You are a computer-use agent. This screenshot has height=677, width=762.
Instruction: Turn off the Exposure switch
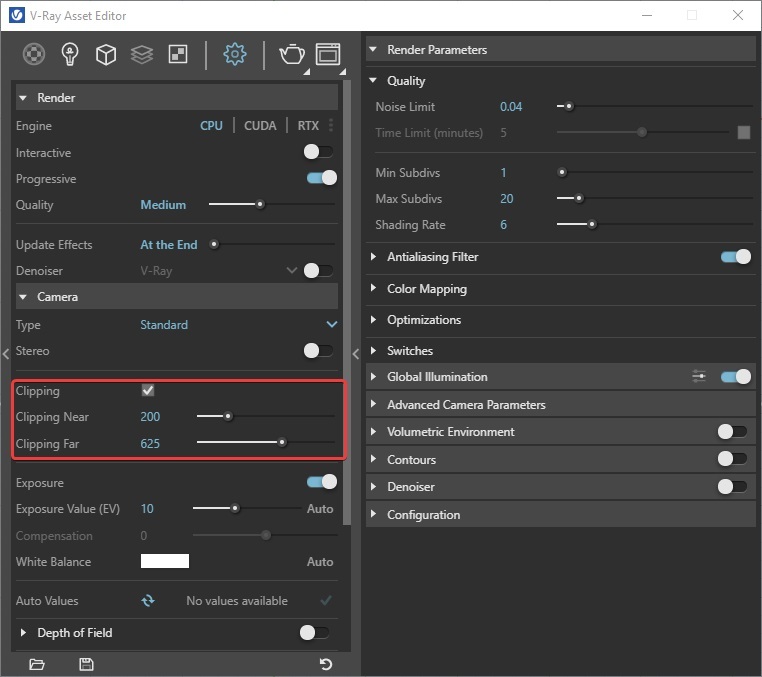(x=322, y=482)
